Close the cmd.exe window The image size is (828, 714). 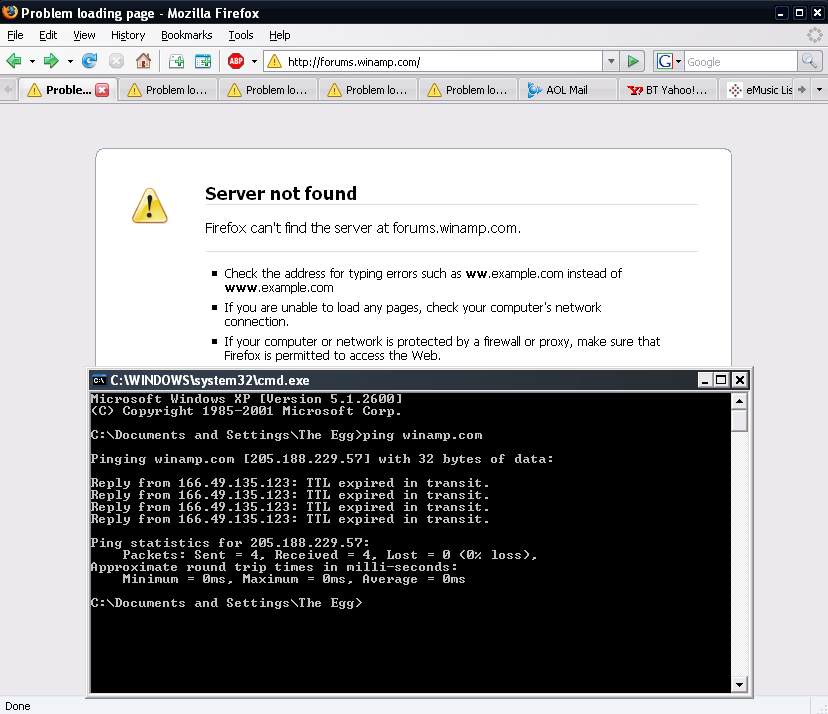[740, 380]
